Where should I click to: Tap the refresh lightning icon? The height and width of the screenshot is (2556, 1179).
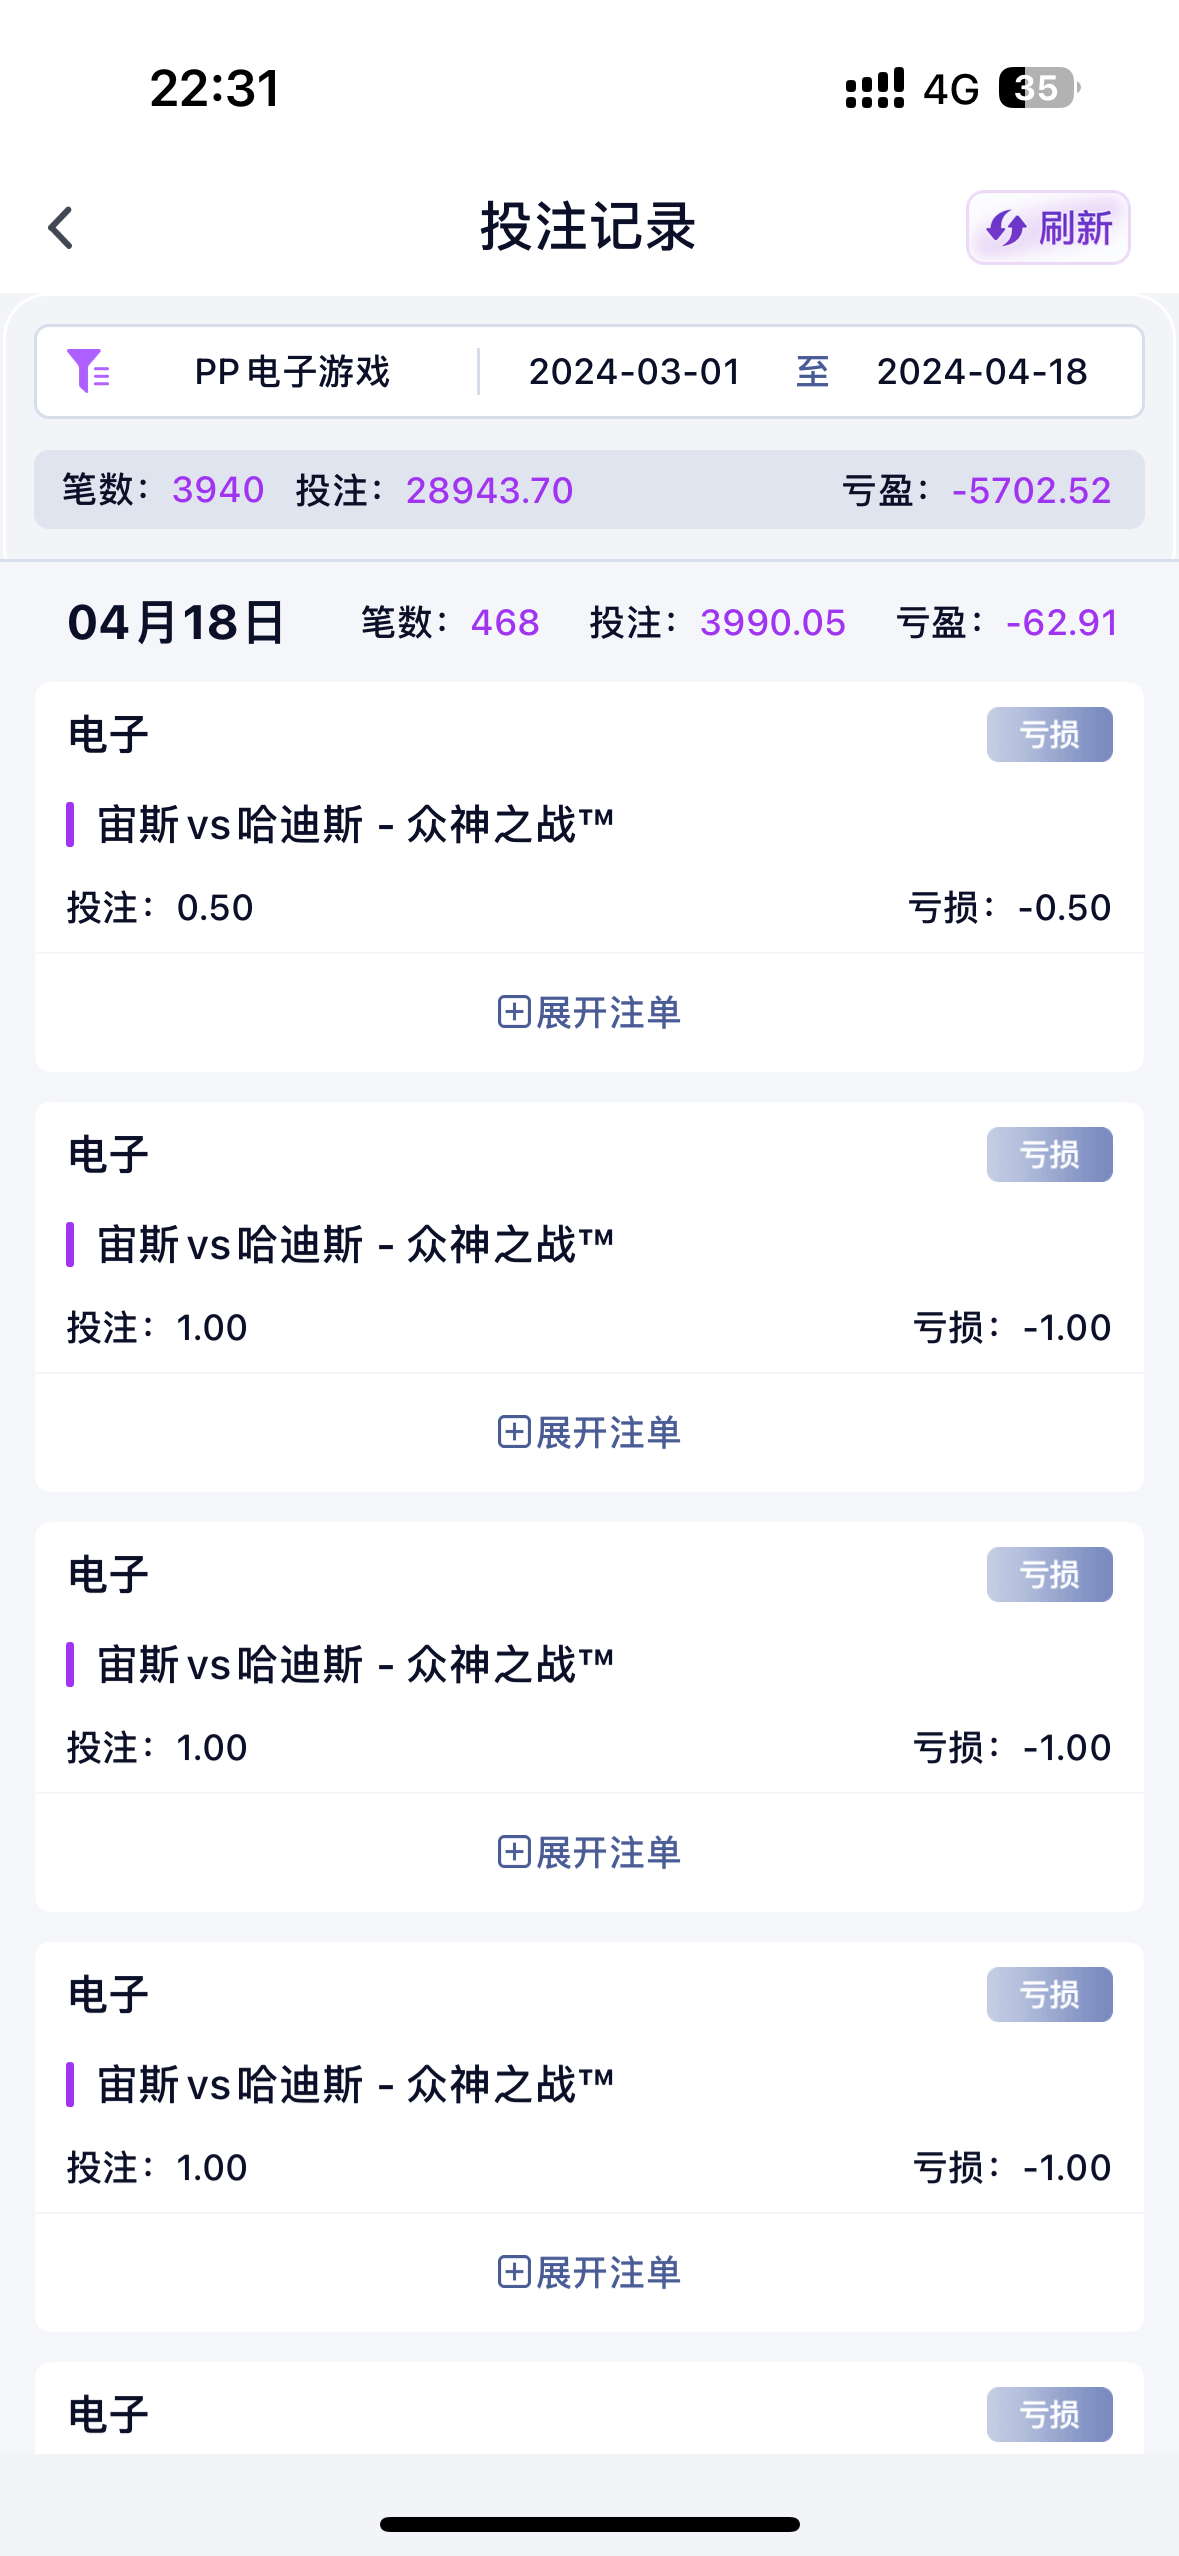tap(1006, 228)
